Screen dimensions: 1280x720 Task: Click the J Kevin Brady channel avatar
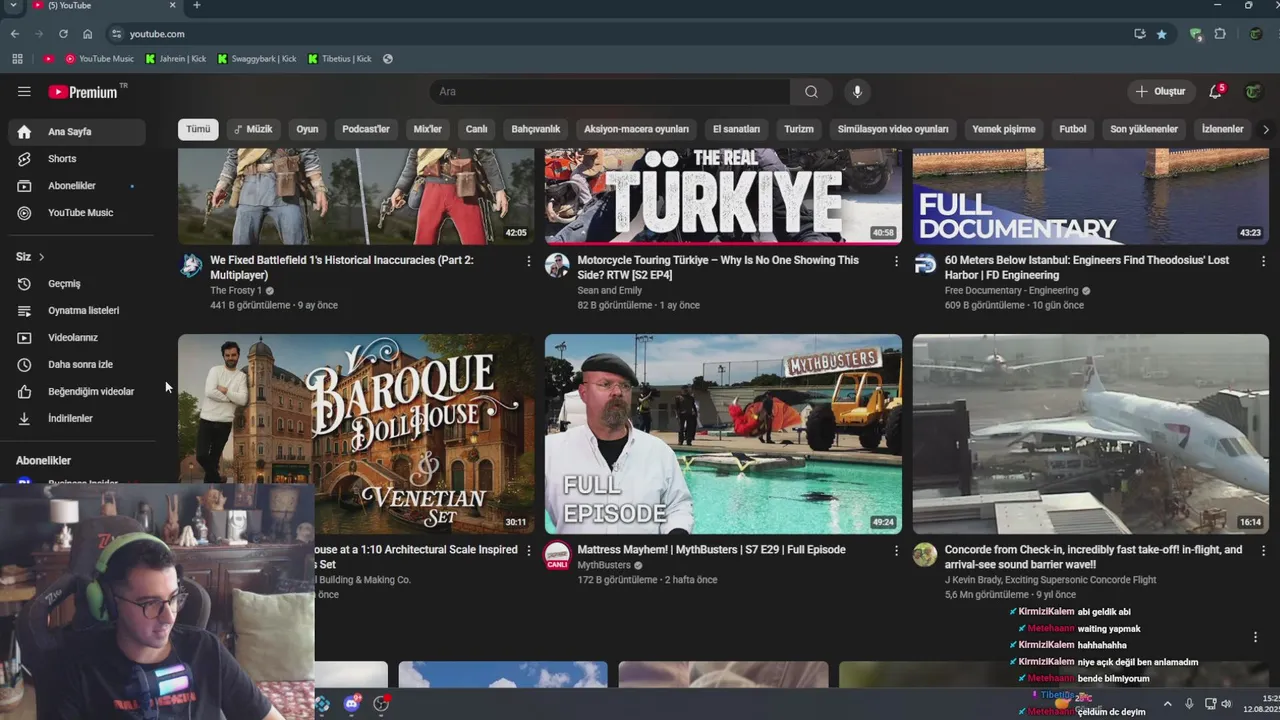click(925, 555)
